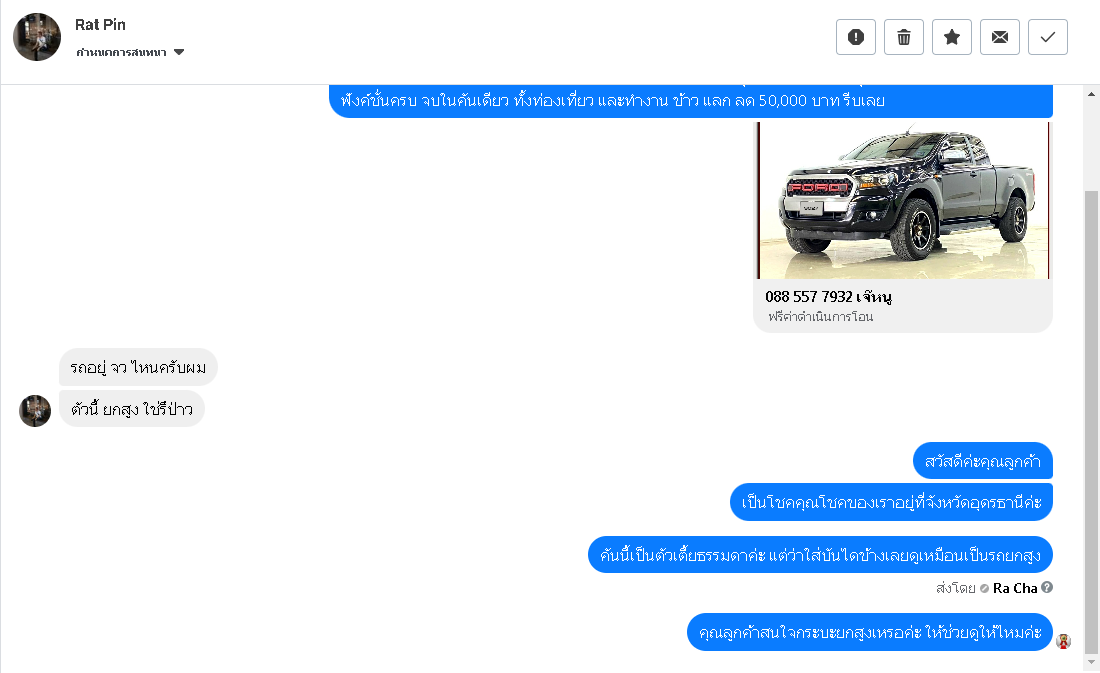Open Rat Pin's header profile picture

tap(36, 37)
